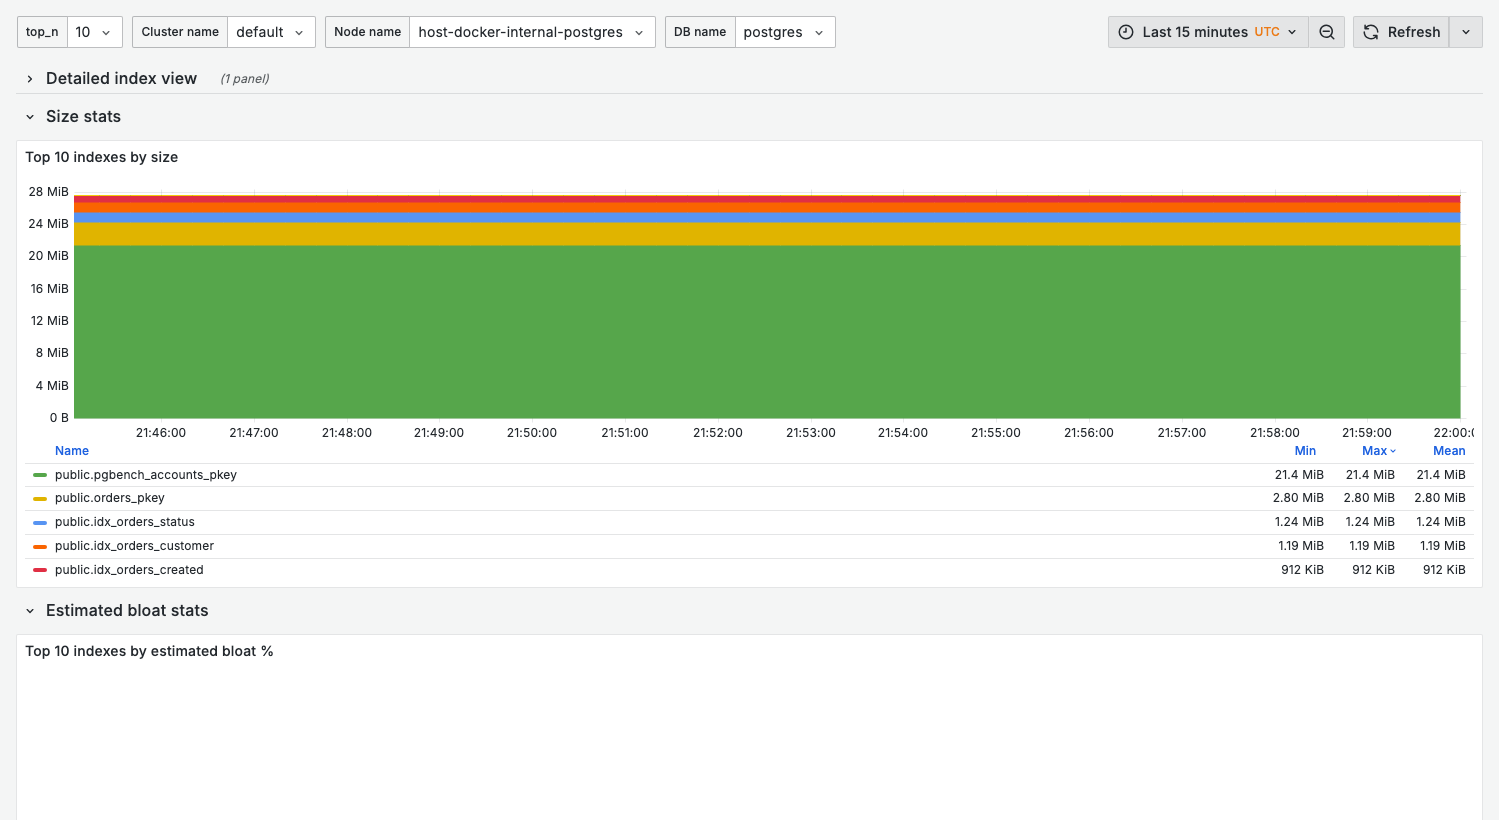Click the zoom-out magnifier icon
The height and width of the screenshot is (820, 1499).
point(1326,31)
